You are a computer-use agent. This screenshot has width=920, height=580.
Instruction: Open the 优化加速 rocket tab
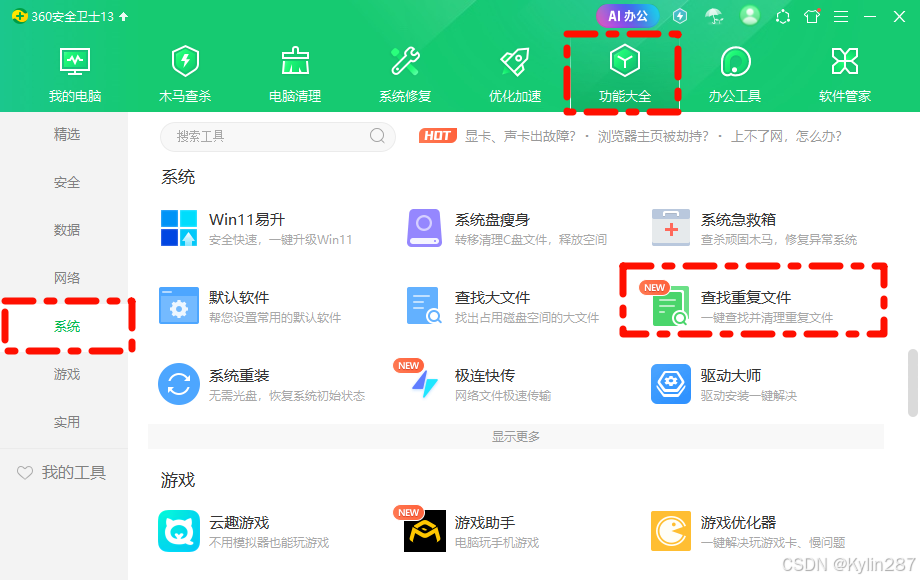pos(515,75)
